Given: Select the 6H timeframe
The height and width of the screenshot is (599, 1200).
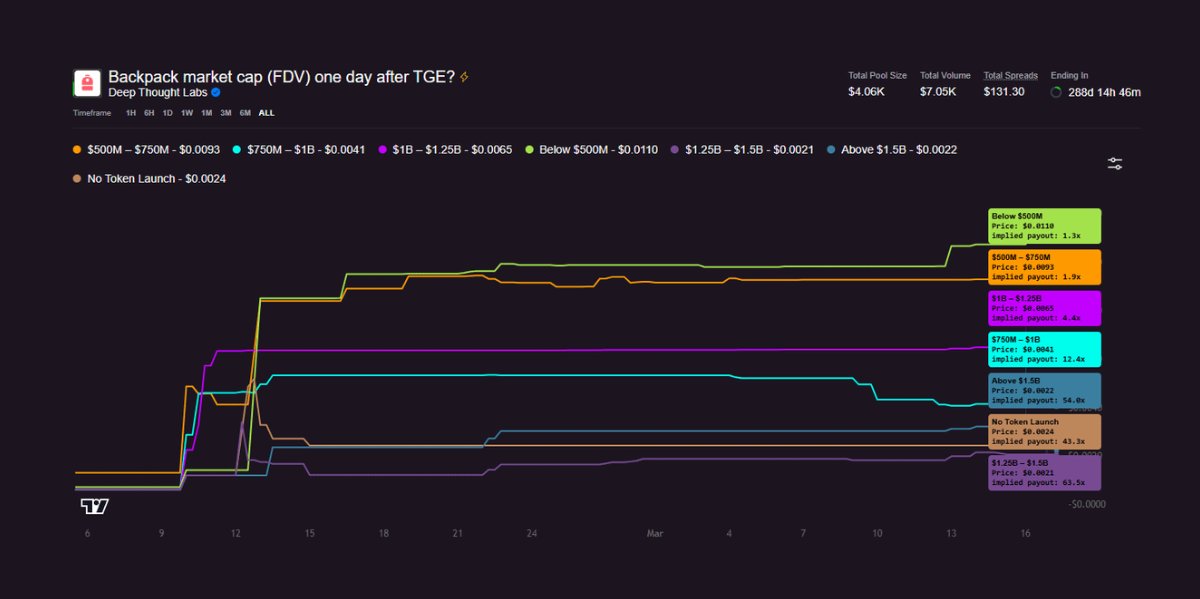Looking at the screenshot, I should (x=149, y=113).
